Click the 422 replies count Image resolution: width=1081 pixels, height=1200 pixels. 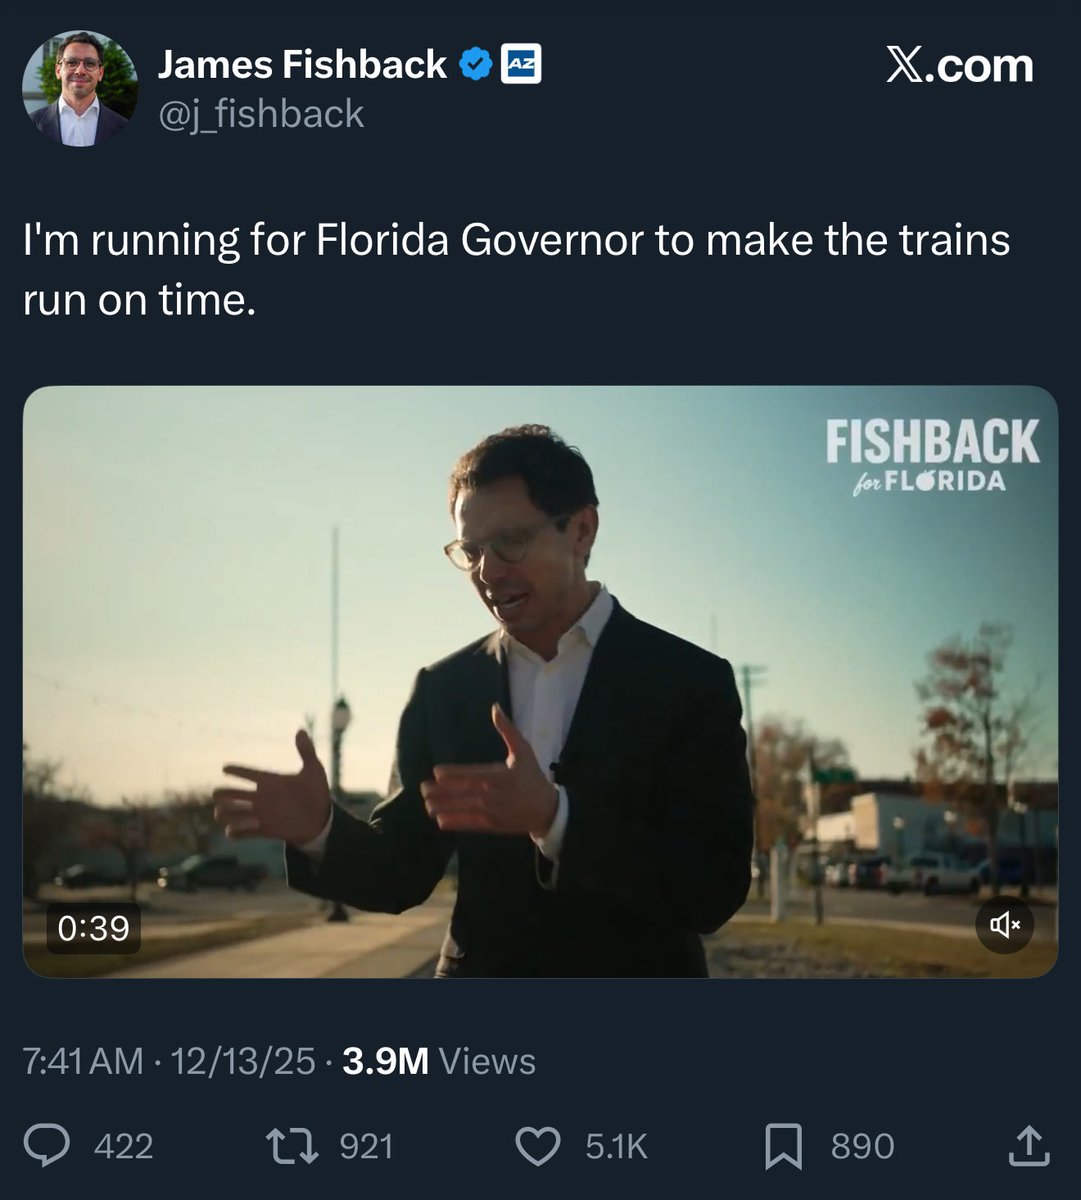[x=124, y=1146]
